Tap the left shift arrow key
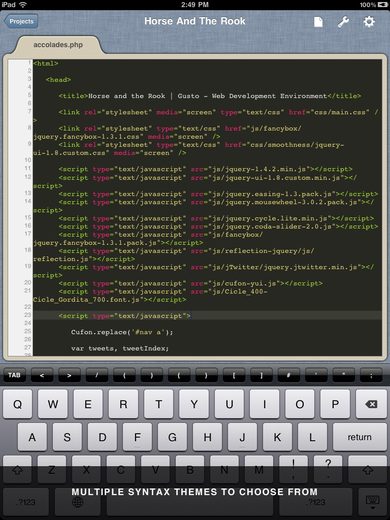Image resolution: width=390 pixels, height=520 pixels. click(x=17, y=470)
